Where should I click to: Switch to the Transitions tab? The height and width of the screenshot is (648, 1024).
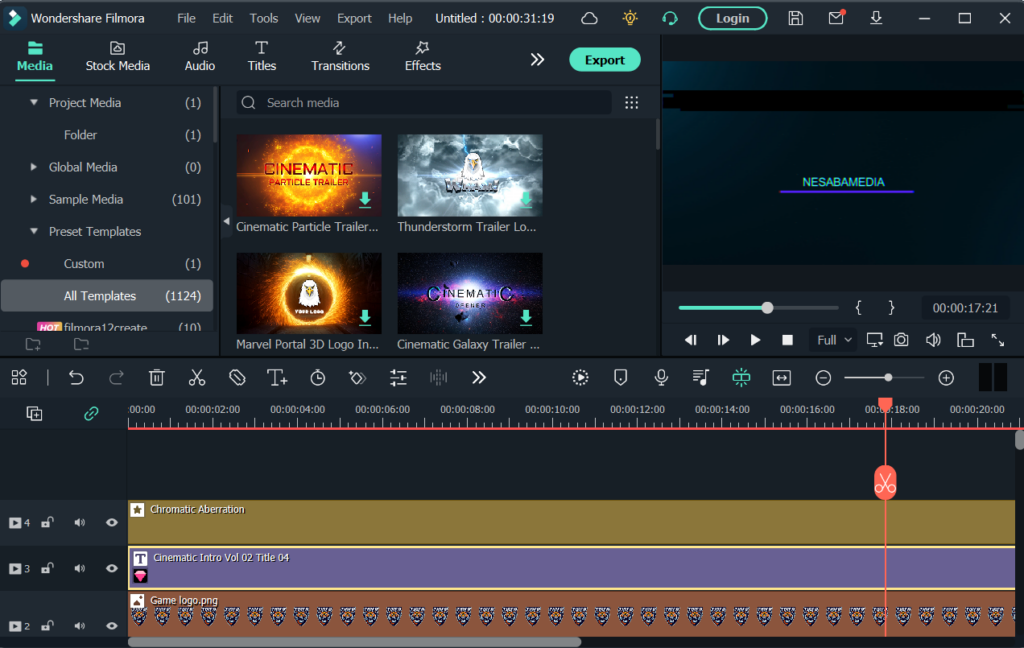pyautogui.click(x=340, y=58)
